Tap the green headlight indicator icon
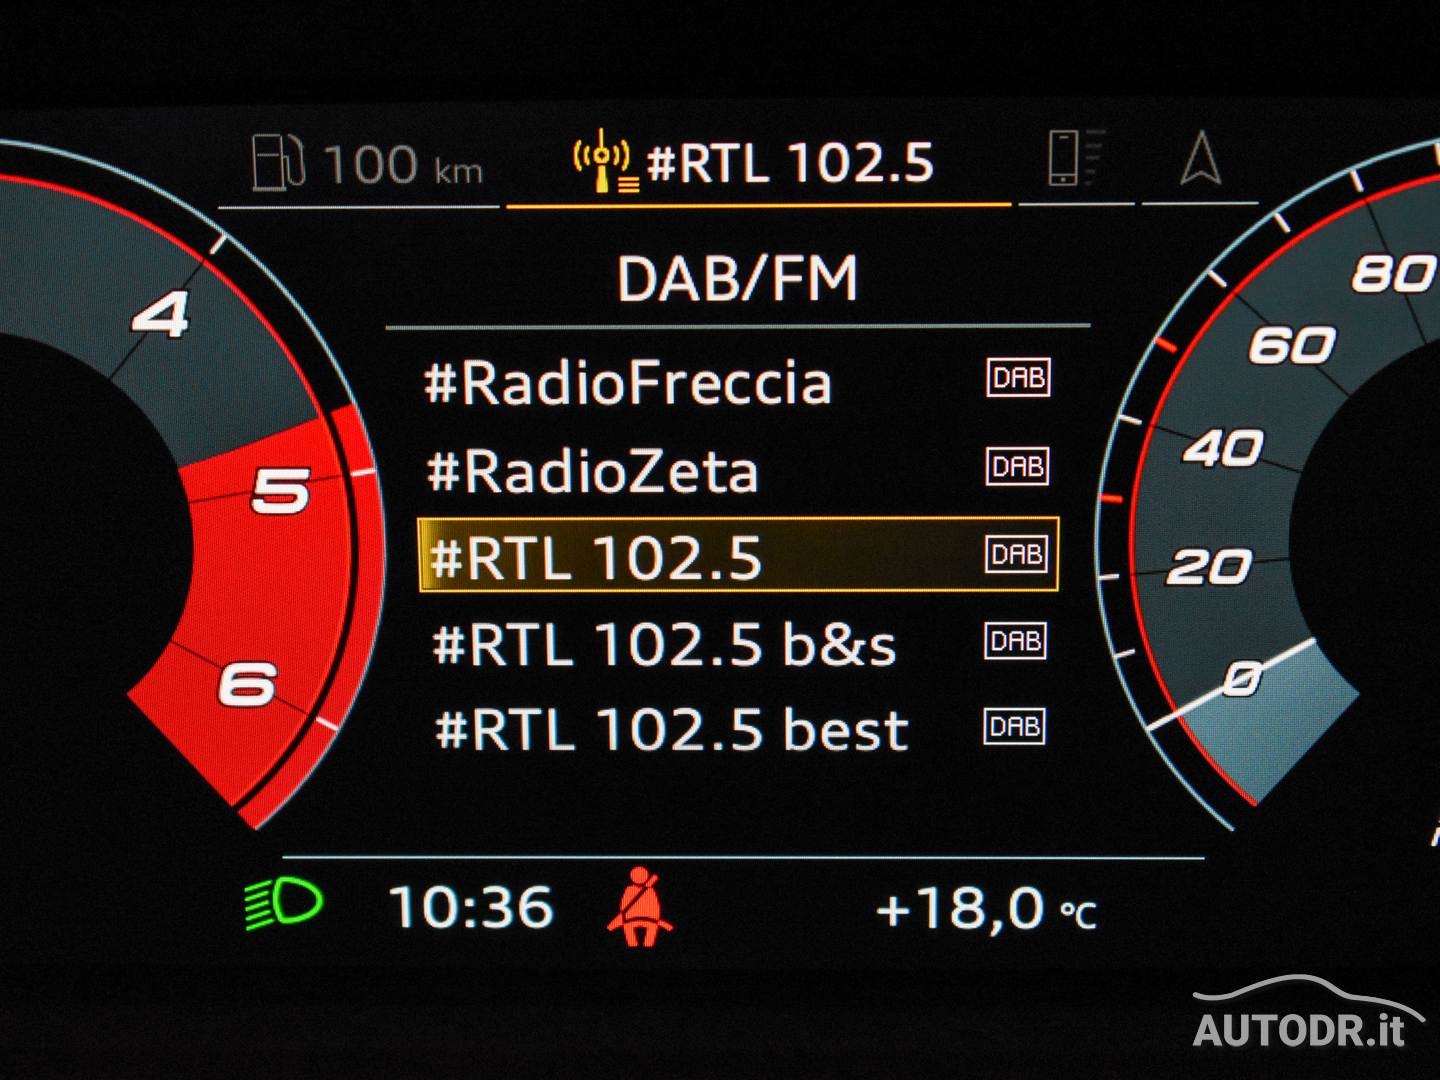The height and width of the screenshot is (1080, 1440). pos(283,905)
